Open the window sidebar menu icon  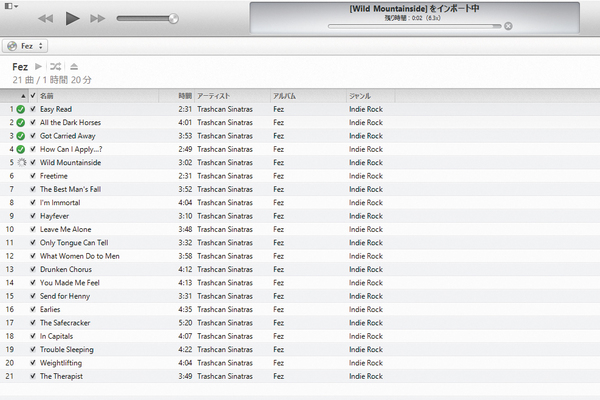(x=11, y=6)
